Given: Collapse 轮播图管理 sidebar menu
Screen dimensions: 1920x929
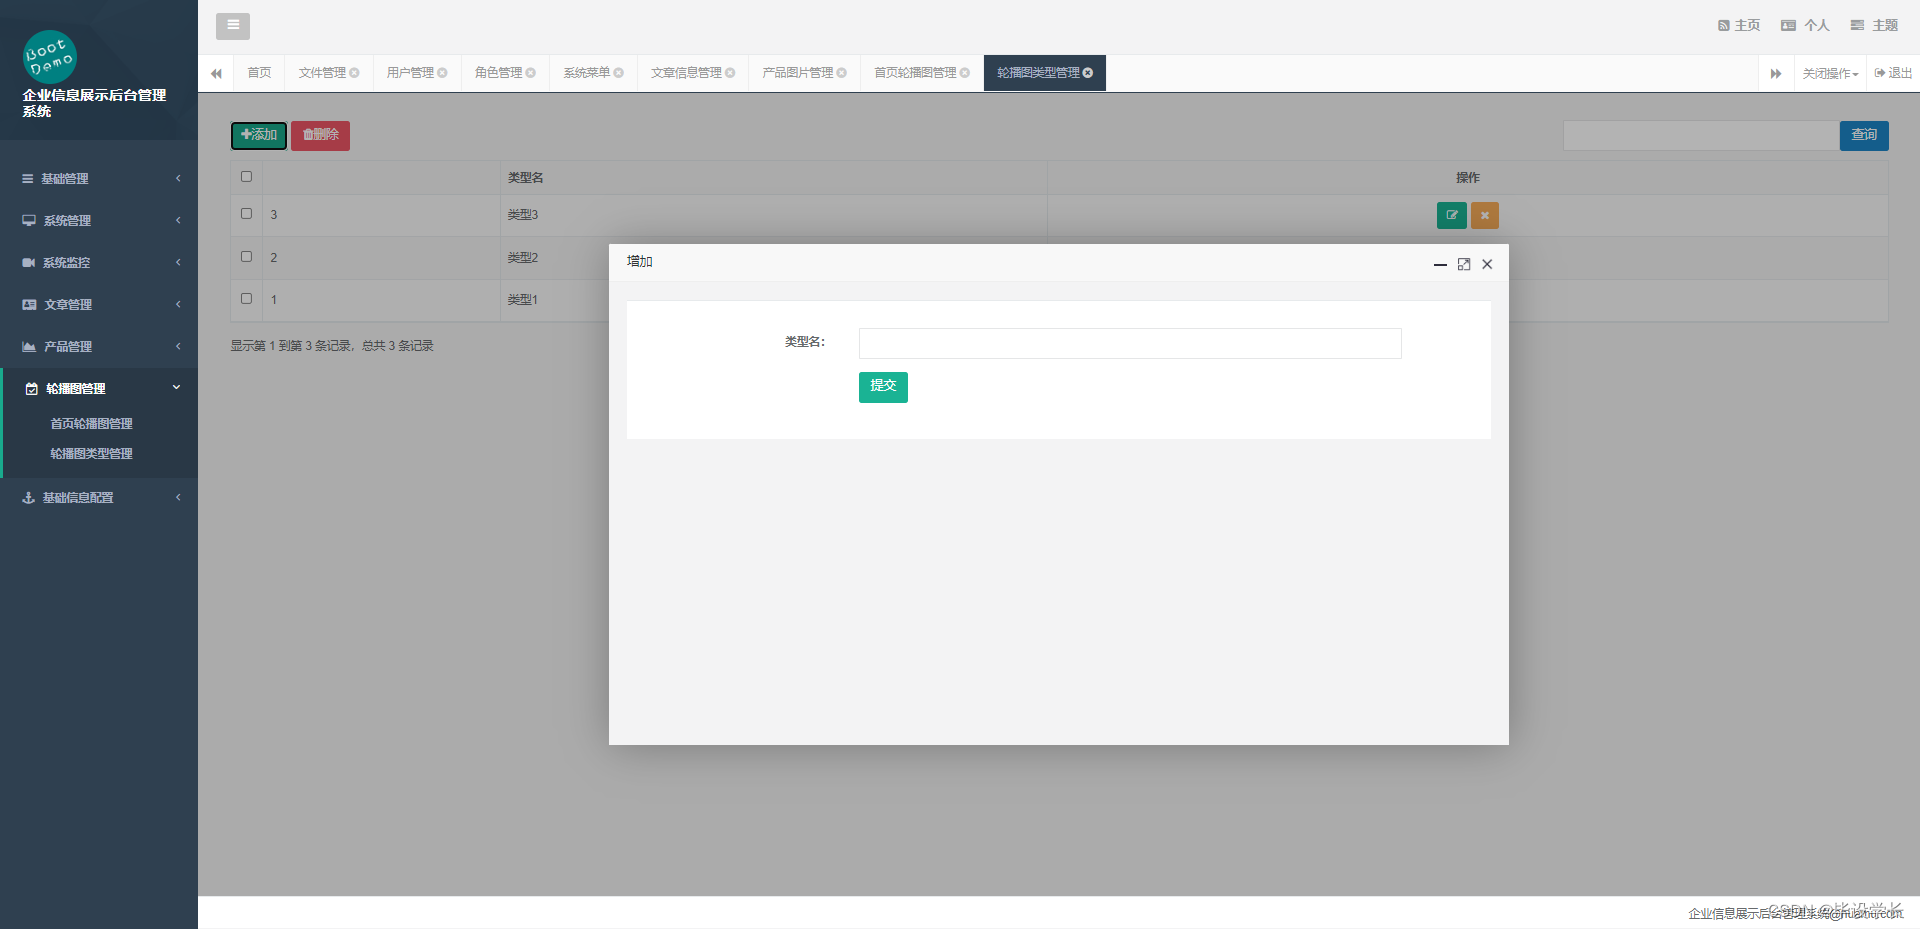Looking at the screenshot, I should click(x=99, y=389).
